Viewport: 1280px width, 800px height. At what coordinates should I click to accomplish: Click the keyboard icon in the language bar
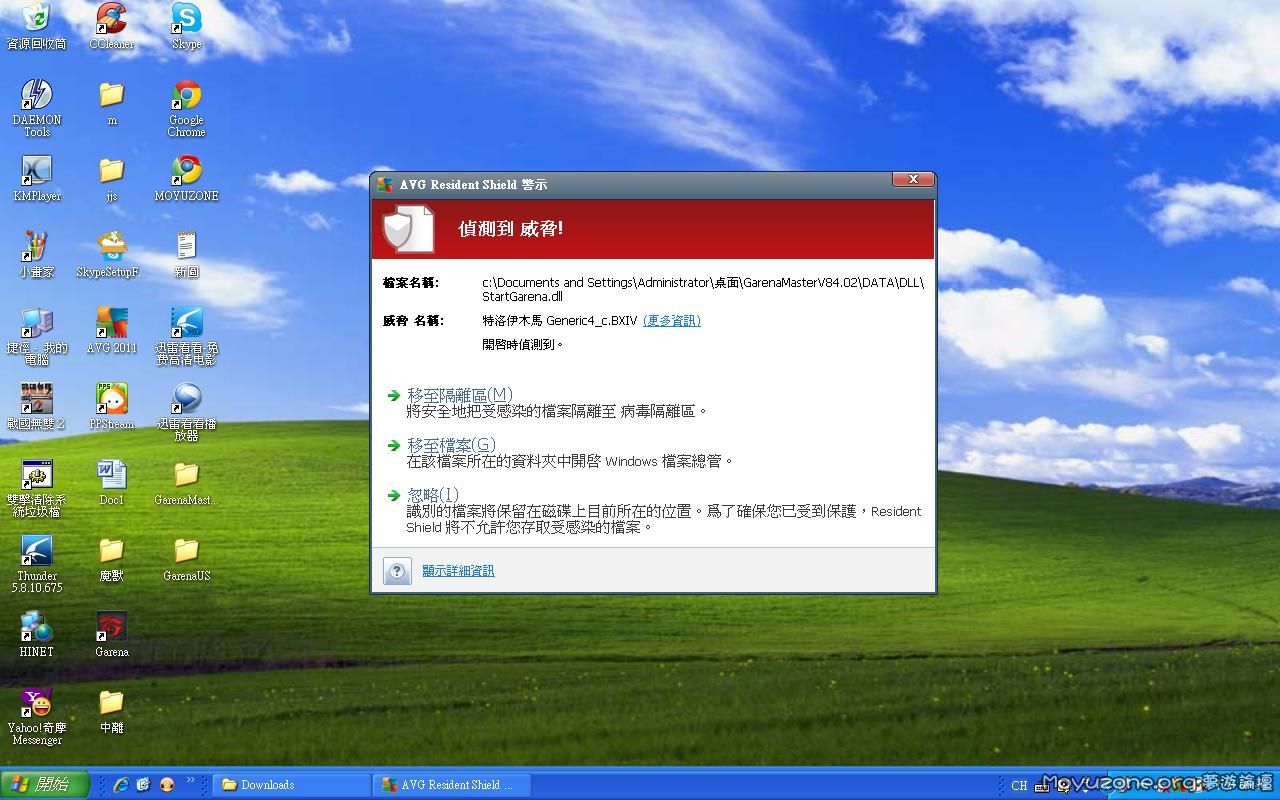(1042, 786)
